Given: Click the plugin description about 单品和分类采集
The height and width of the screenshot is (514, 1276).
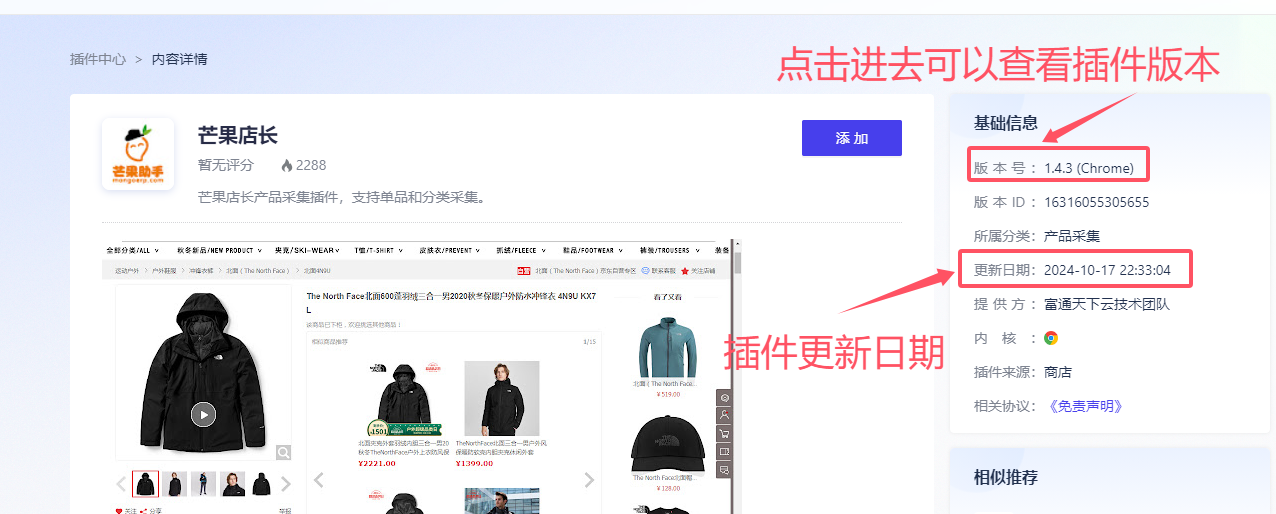Looking at the screenshot, I should (342, 197).
